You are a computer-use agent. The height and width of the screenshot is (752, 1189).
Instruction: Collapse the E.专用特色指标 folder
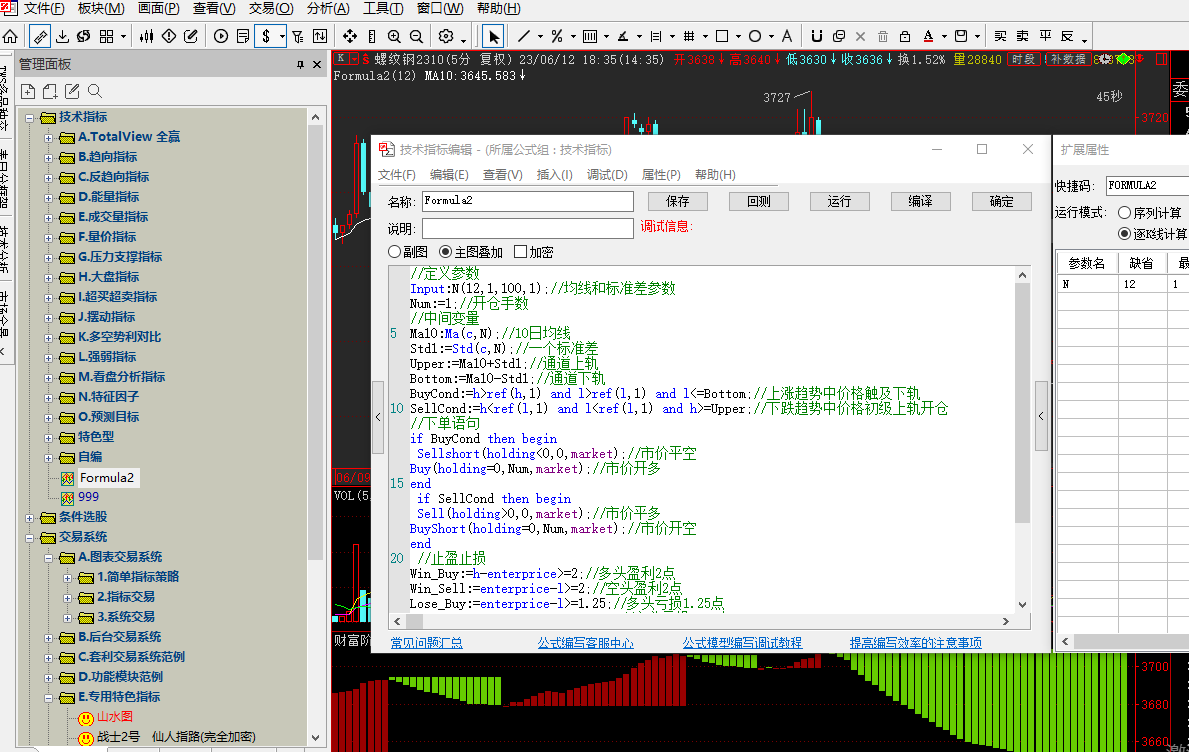pyautogui.click(x=48, y=697)
